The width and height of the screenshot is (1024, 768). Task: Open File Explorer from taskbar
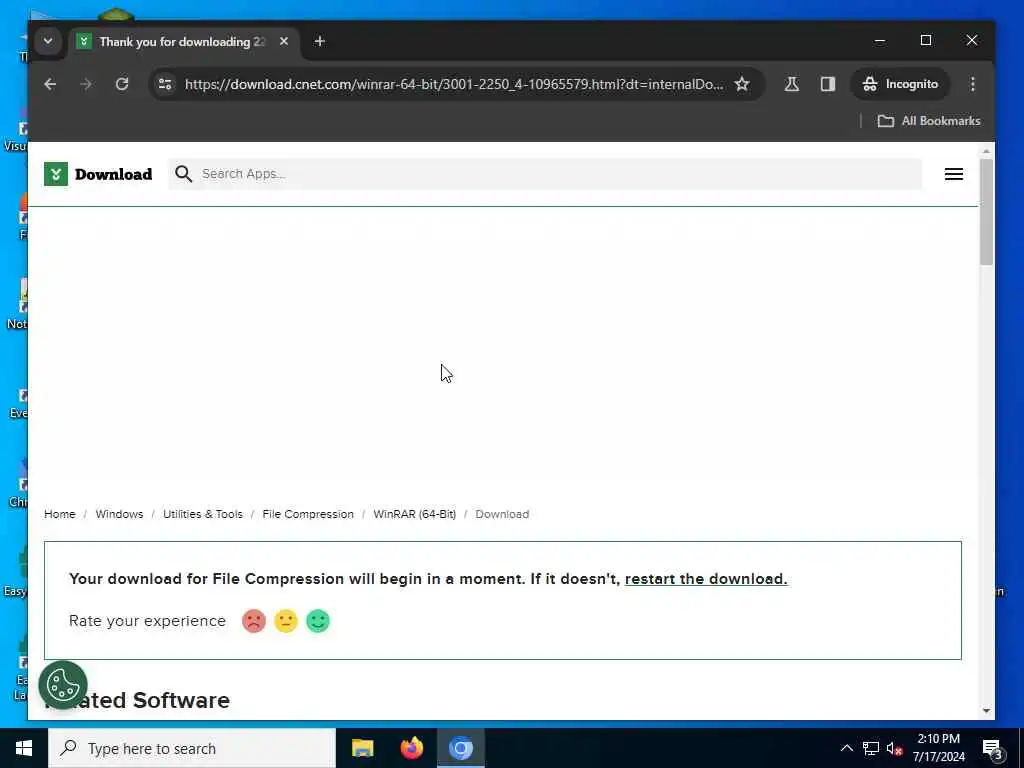tap(362, 748)
